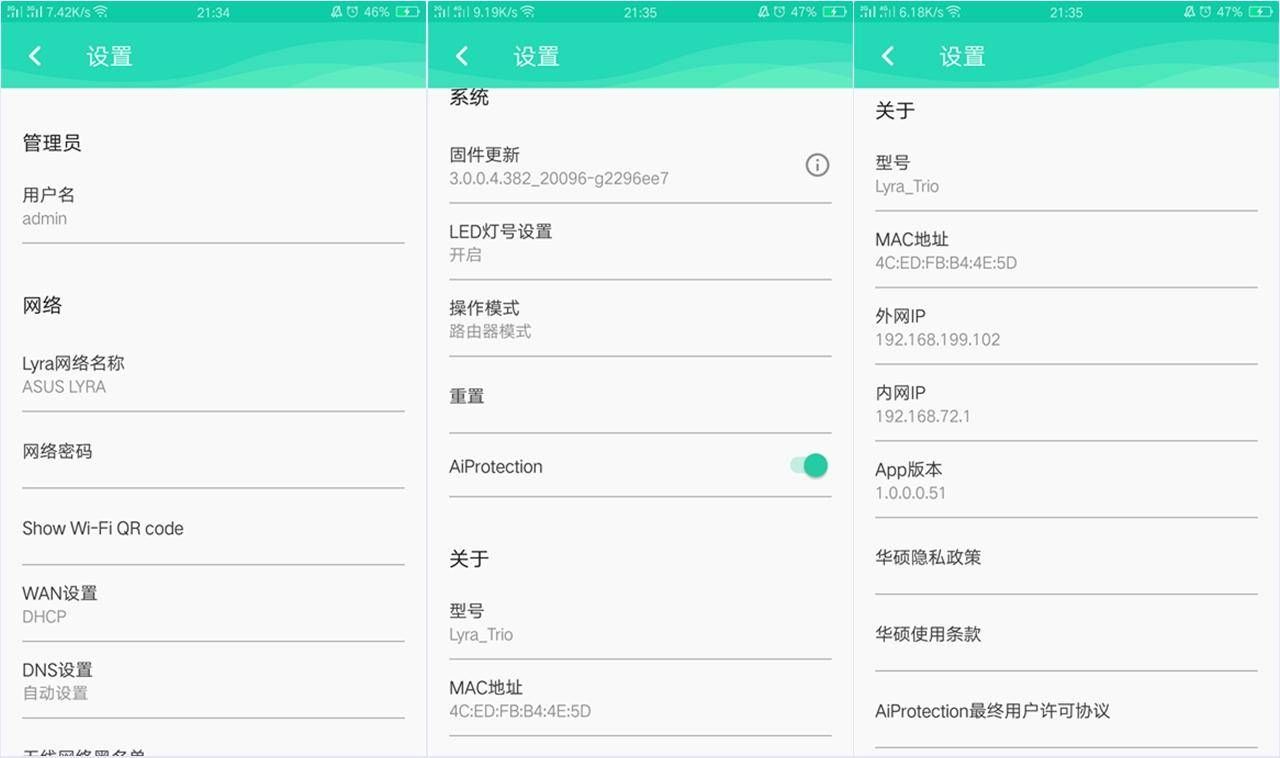Tap Wi-Fi icon beside 6.18K/s speed
Image resolution: width=1280 pixels, height=758 pixels.
(953, 12)
